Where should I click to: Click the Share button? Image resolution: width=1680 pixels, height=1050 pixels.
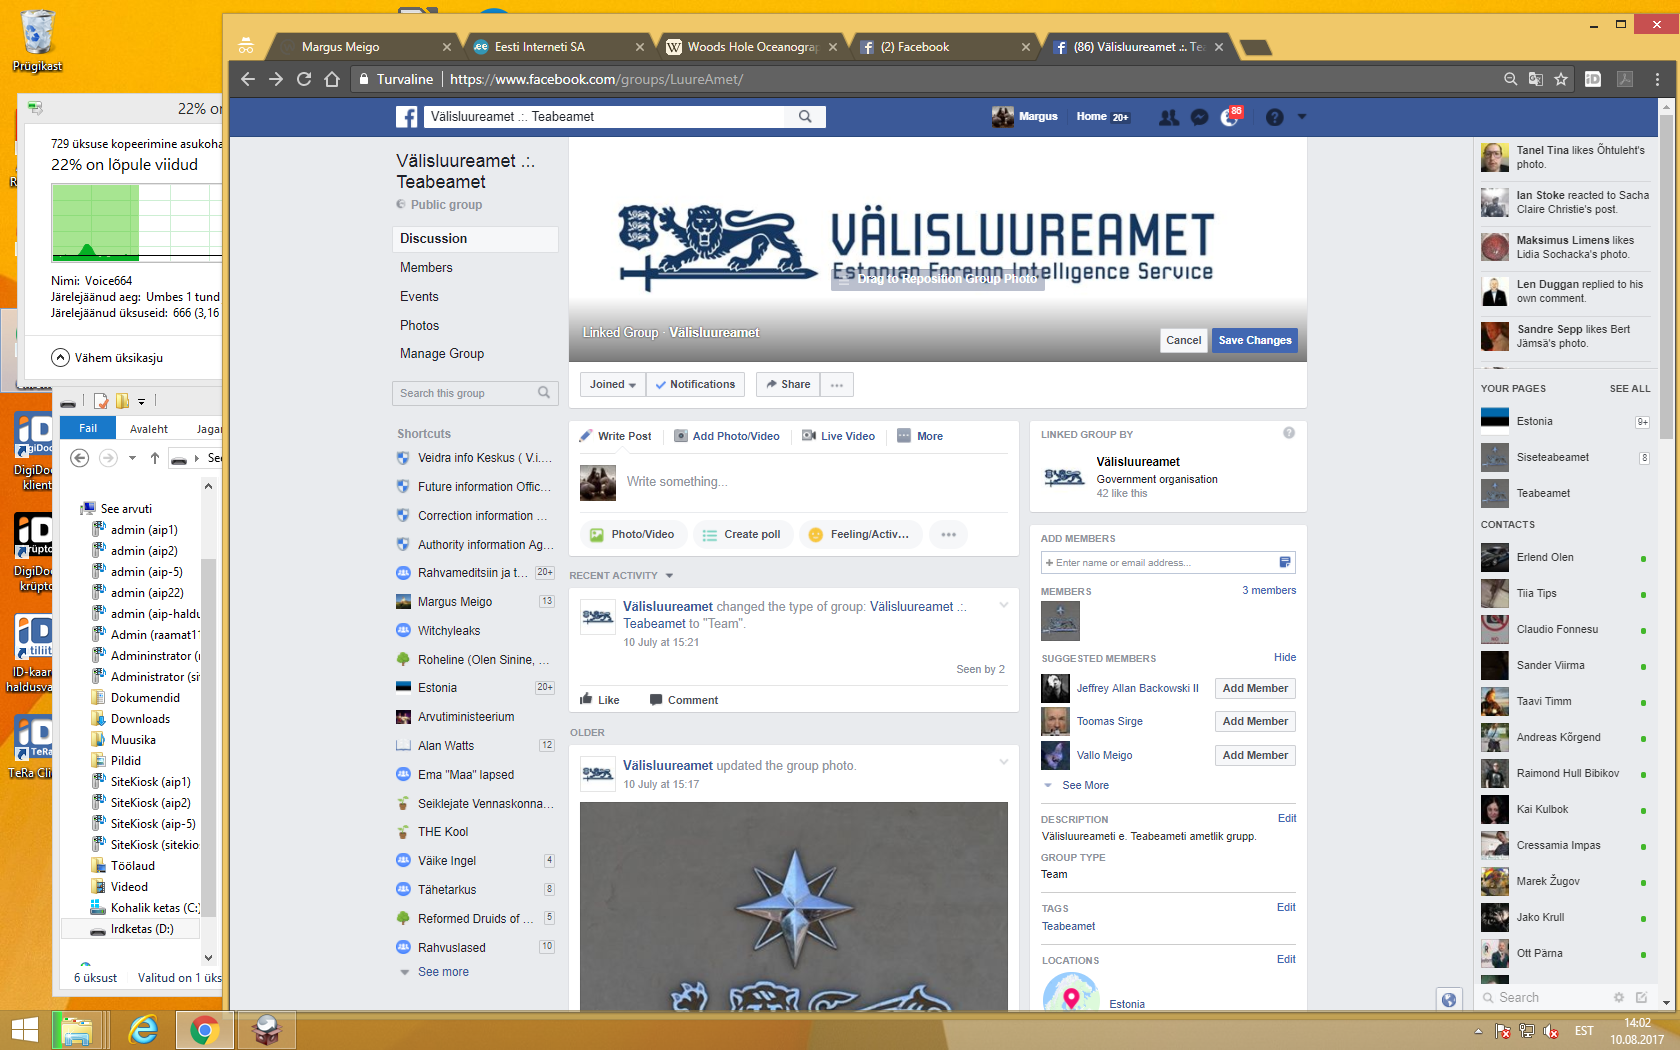788,384
